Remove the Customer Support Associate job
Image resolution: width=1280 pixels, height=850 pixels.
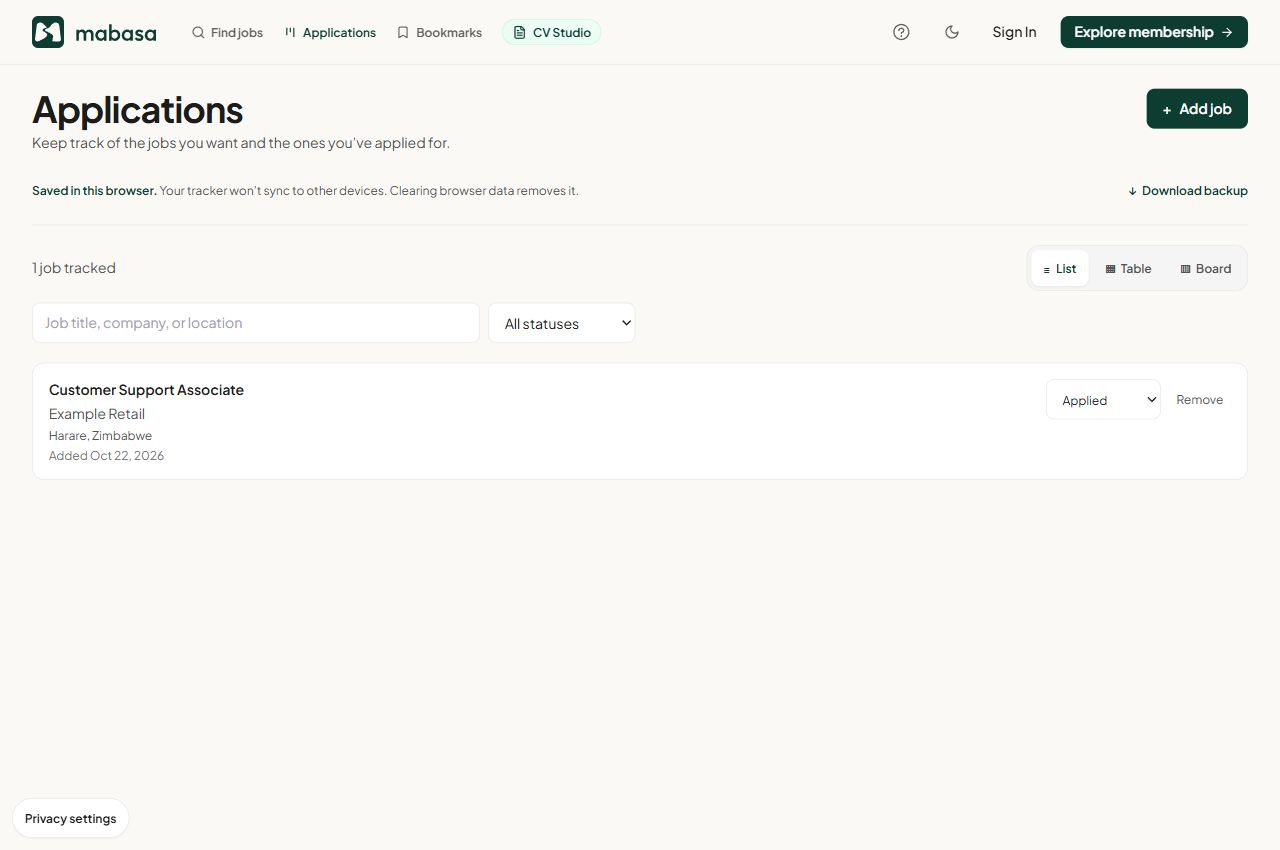[x=1199, y=400]
